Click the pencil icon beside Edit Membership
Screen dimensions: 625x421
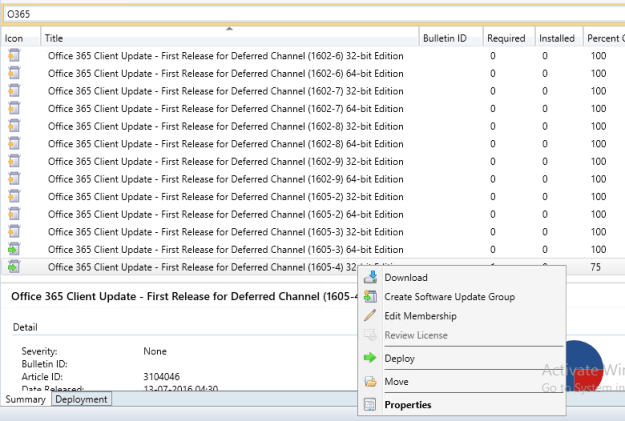370,315
